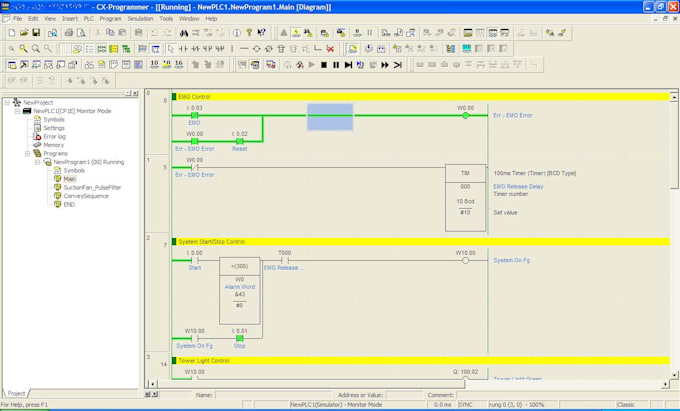Image resolution: width=680 pixels, height=411 pixels.
Task: Toggle the grid display icon
Action: tap(65, 49)
